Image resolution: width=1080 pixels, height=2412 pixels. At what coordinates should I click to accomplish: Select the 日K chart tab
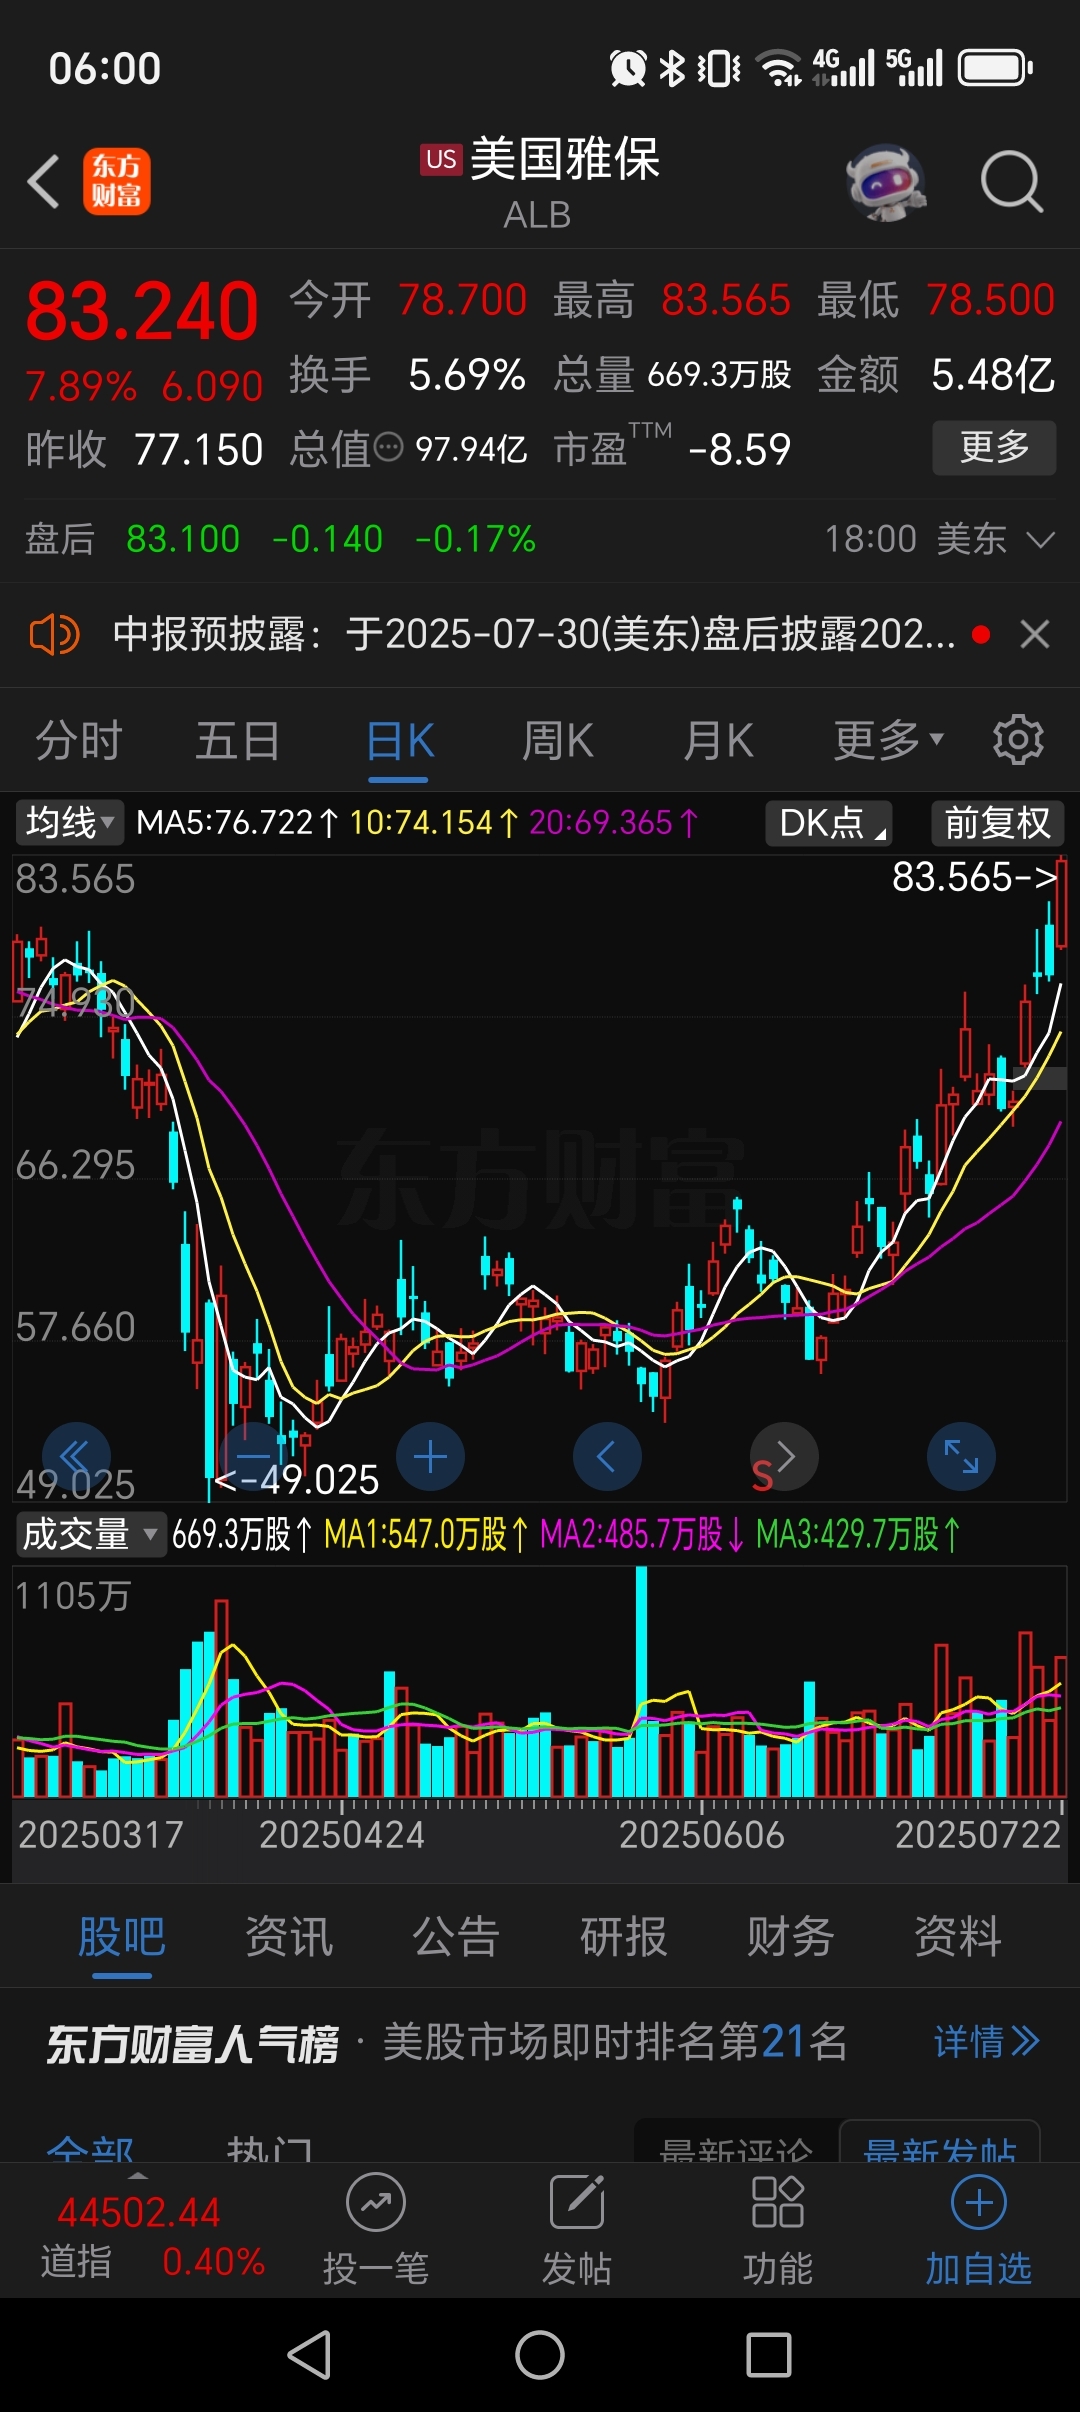(400, 741)
